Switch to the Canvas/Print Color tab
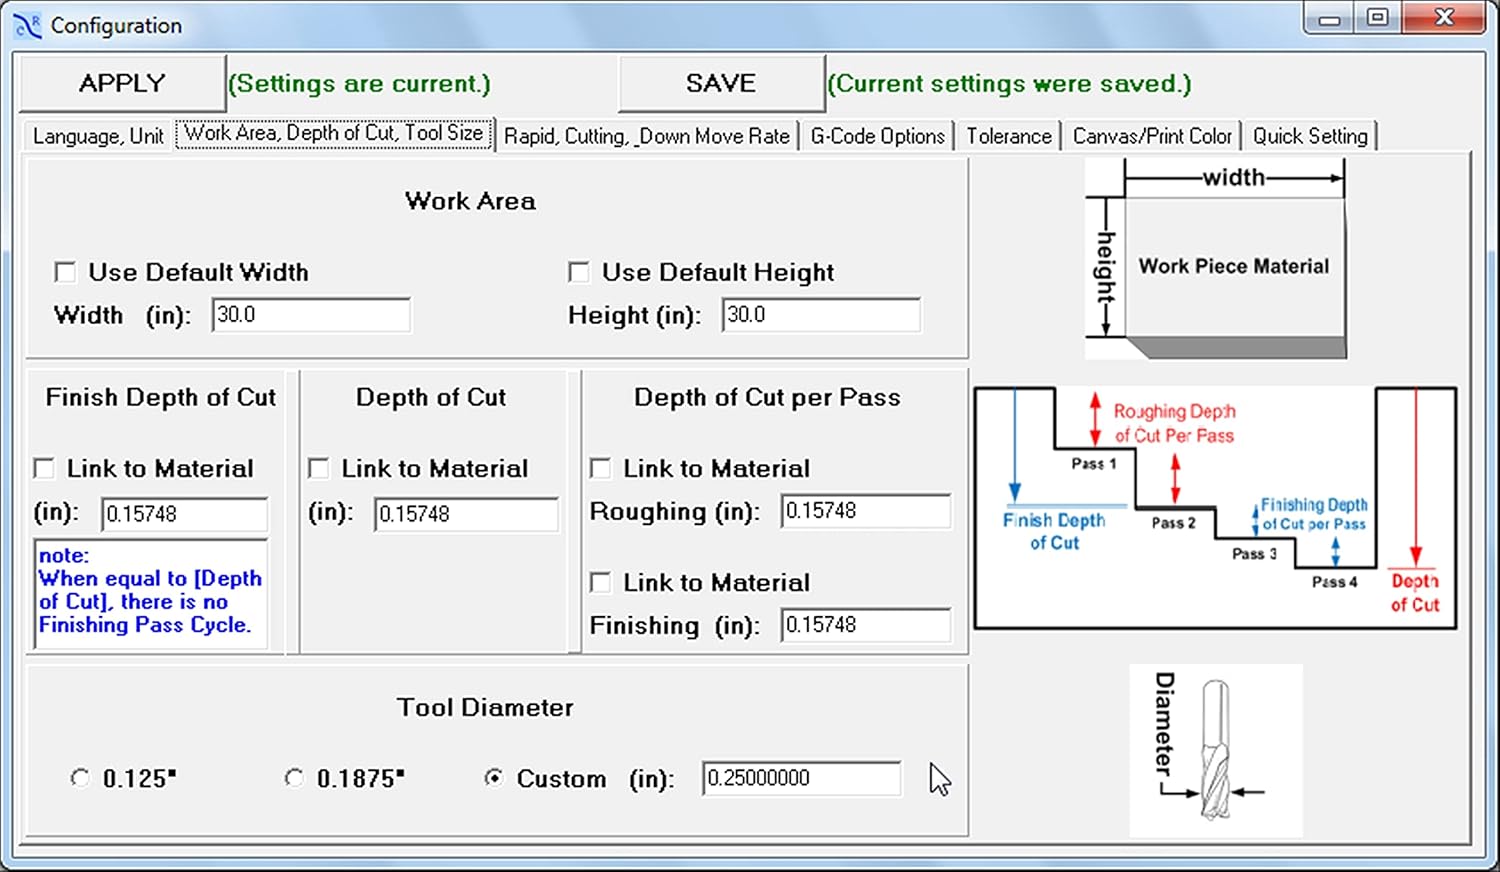This screenshot has height=872, width=1500. click(x=1152, y=136)
